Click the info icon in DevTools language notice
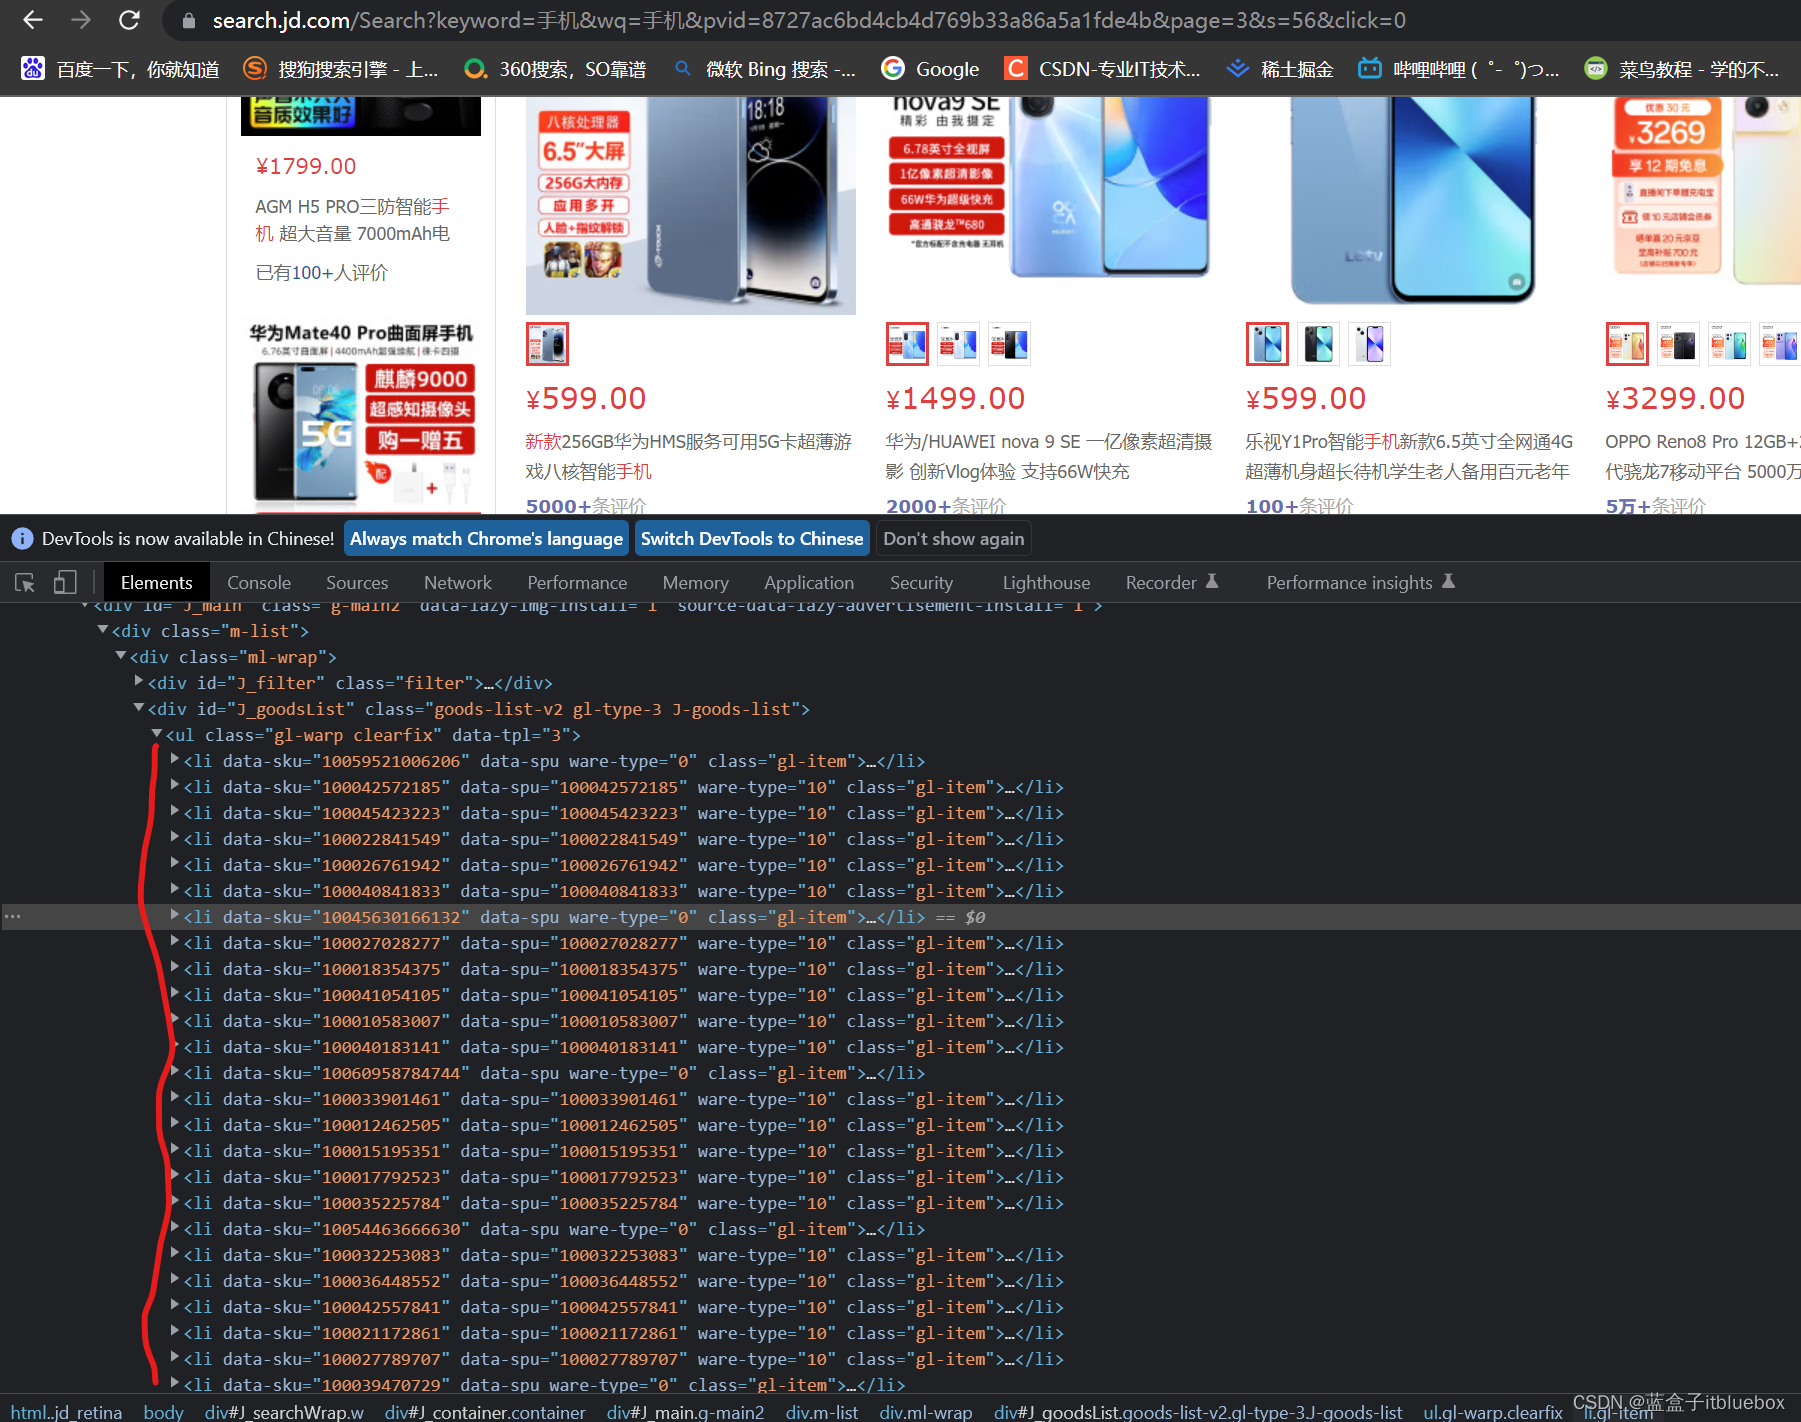This screenshot has height=1422, width=1801. tap(22, 539)
